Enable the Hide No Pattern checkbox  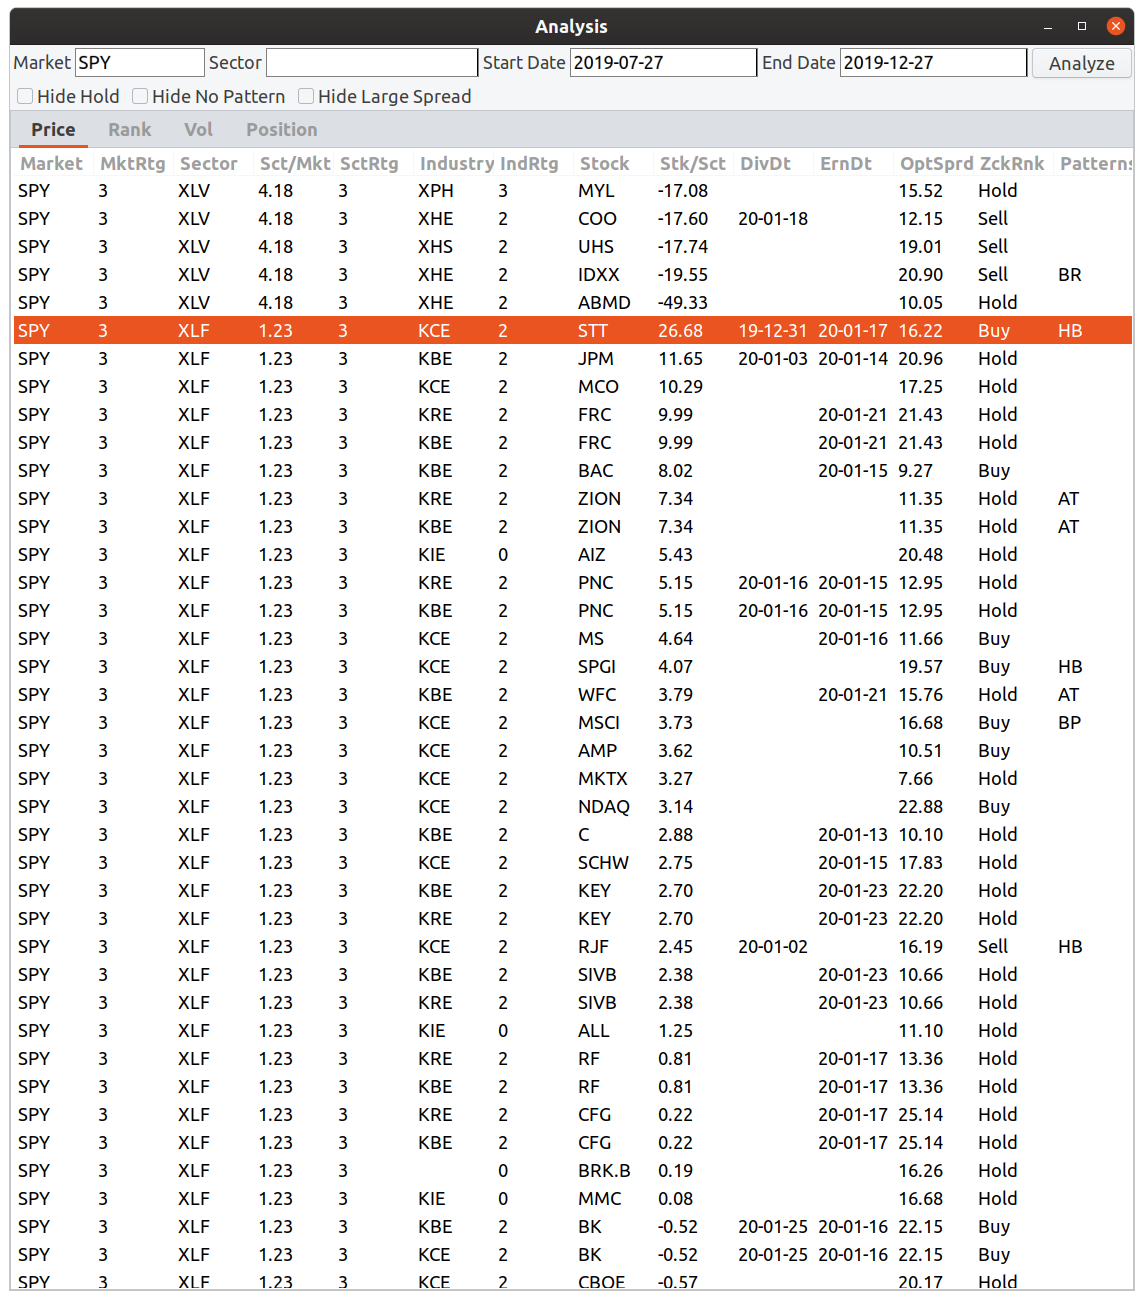pyautogui.click(x=141, y=96)
